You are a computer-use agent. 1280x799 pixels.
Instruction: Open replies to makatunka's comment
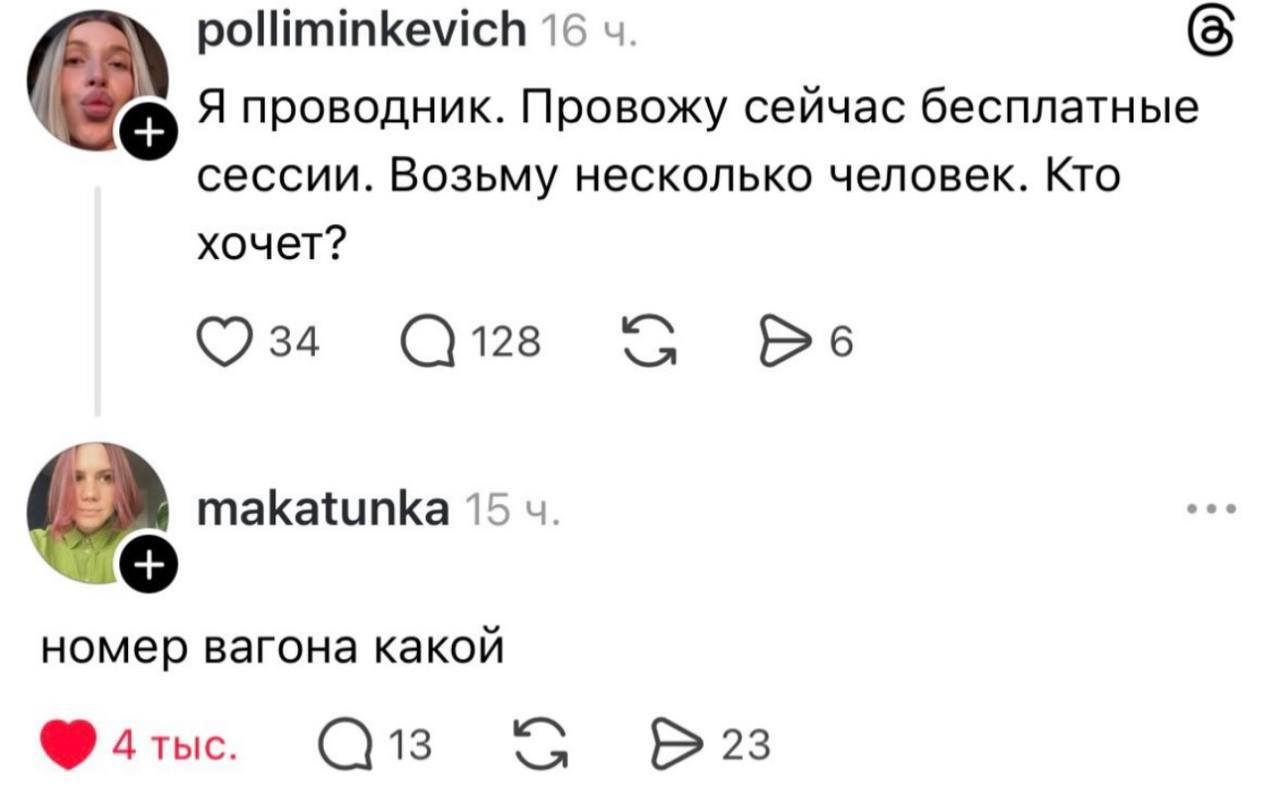coord(345,746)
